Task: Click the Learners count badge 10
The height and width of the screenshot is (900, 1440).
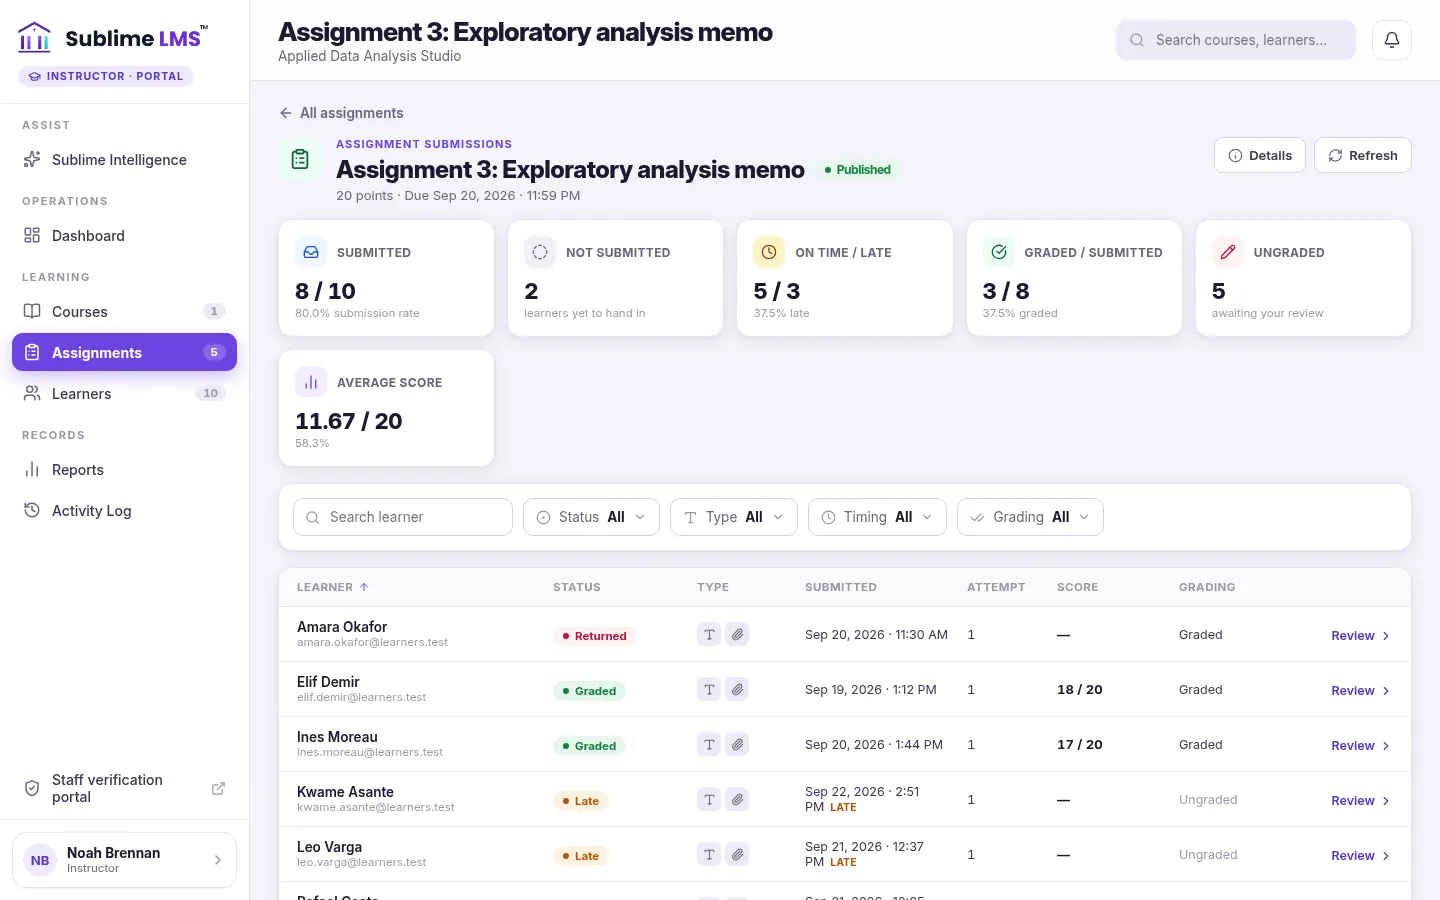Action: pyautogui.click(x=210, y=394)
